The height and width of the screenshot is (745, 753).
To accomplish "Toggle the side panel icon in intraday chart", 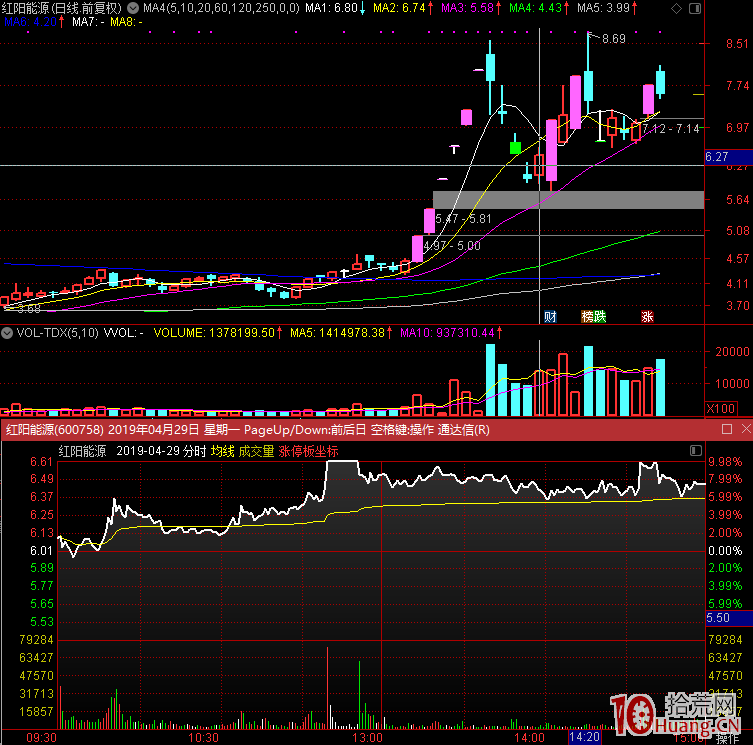I will click(696, 450).
